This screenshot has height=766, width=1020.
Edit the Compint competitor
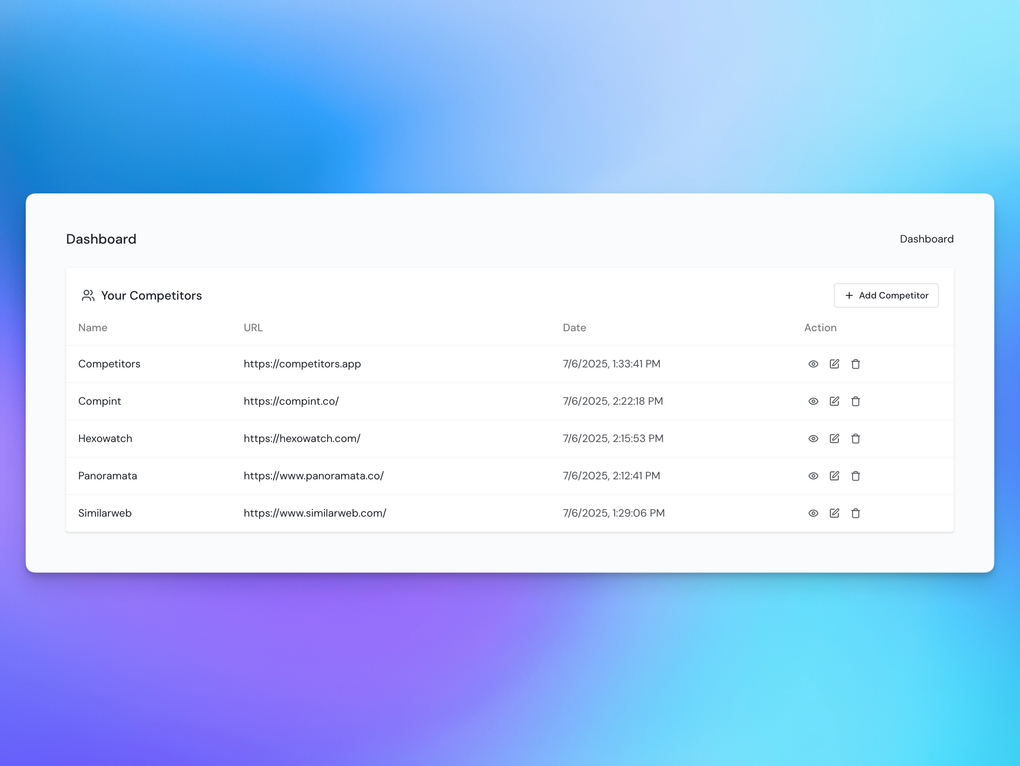click(x=835, y=401)
